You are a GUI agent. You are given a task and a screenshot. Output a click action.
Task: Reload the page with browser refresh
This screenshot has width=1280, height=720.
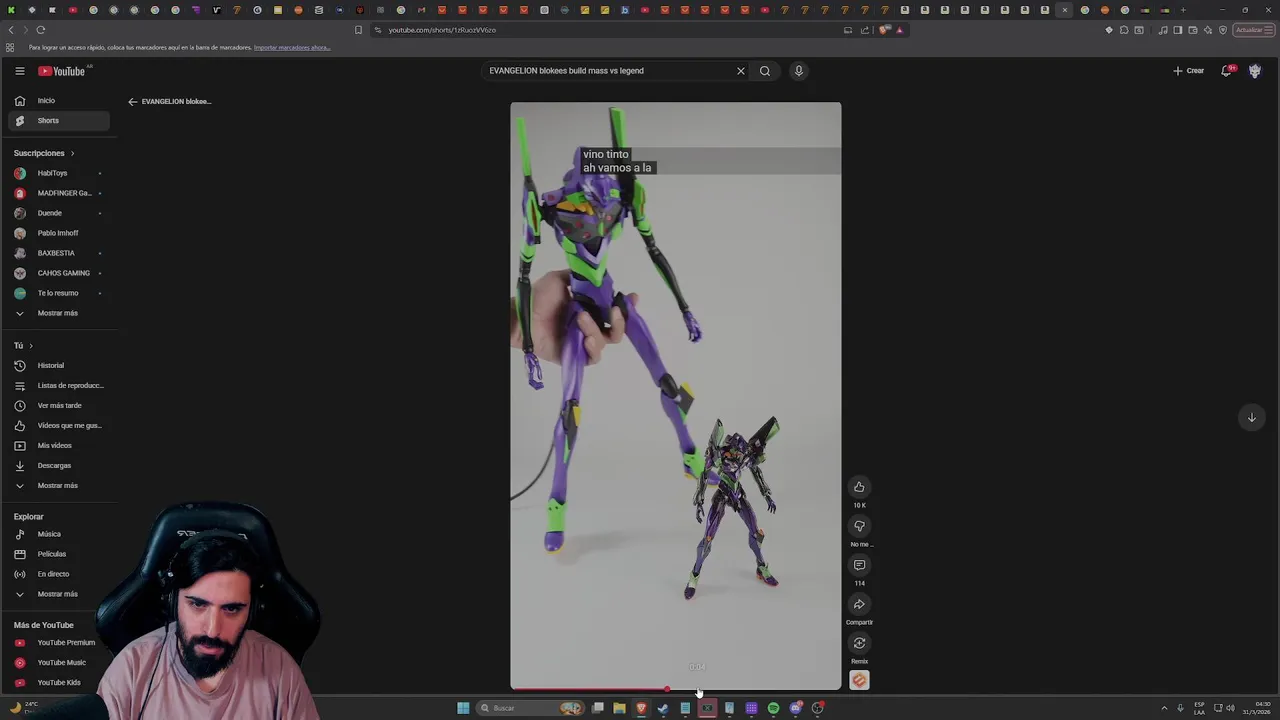[41, 30]
